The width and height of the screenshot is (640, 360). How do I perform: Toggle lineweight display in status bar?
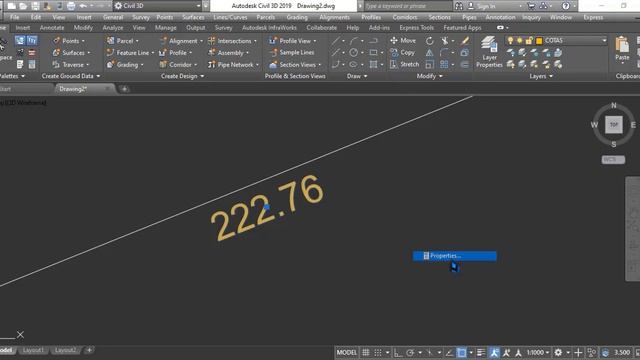[x=481, y=352]
